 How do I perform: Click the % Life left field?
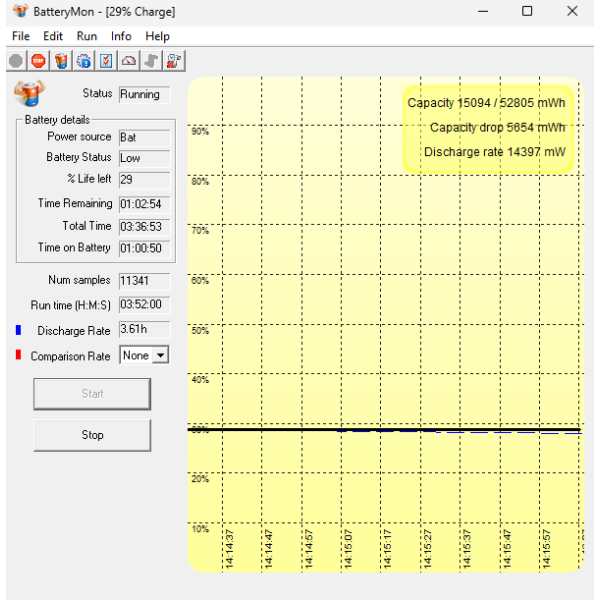144,179
